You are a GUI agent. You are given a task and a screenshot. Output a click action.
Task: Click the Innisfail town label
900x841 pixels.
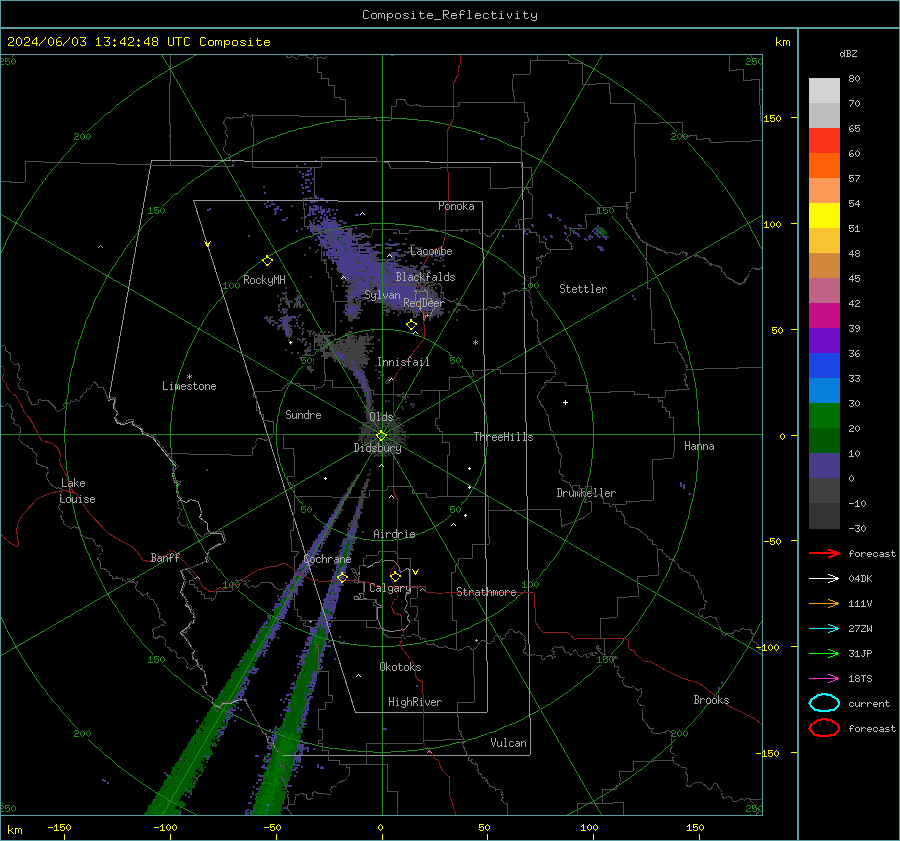pos(403,362)
